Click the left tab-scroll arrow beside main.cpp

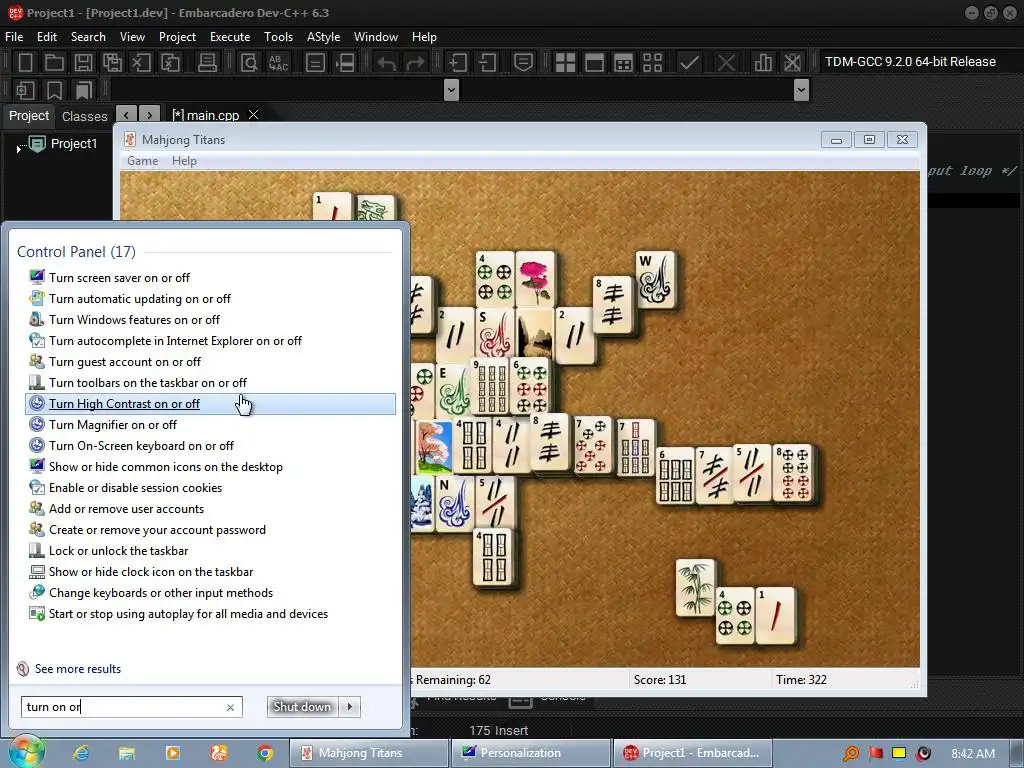(127, 115)
